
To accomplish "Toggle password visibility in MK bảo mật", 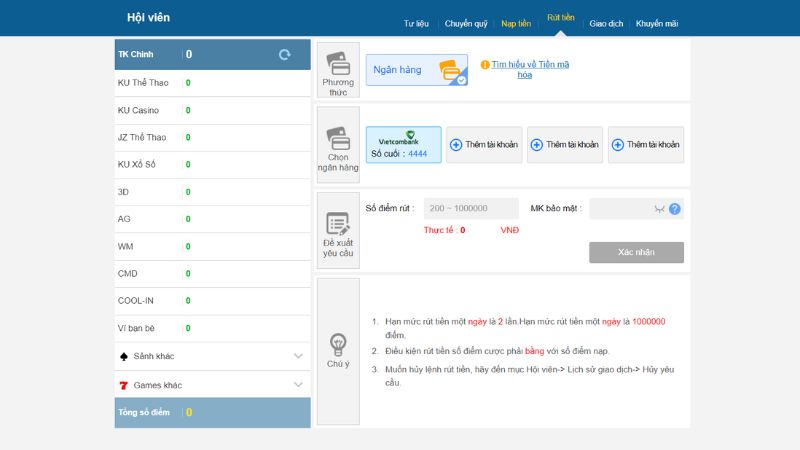I will tap(658, 209).
